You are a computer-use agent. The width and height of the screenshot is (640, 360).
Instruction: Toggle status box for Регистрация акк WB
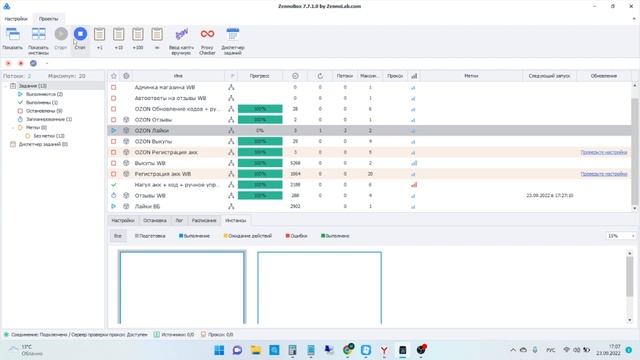pyautogui.click(x=113, y=174)
